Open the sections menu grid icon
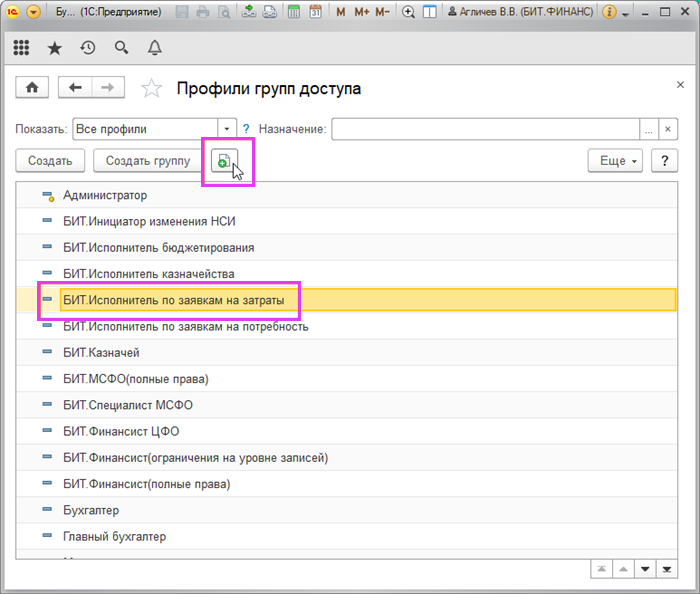The image size is (700, 594). click(x=22, y=47)
